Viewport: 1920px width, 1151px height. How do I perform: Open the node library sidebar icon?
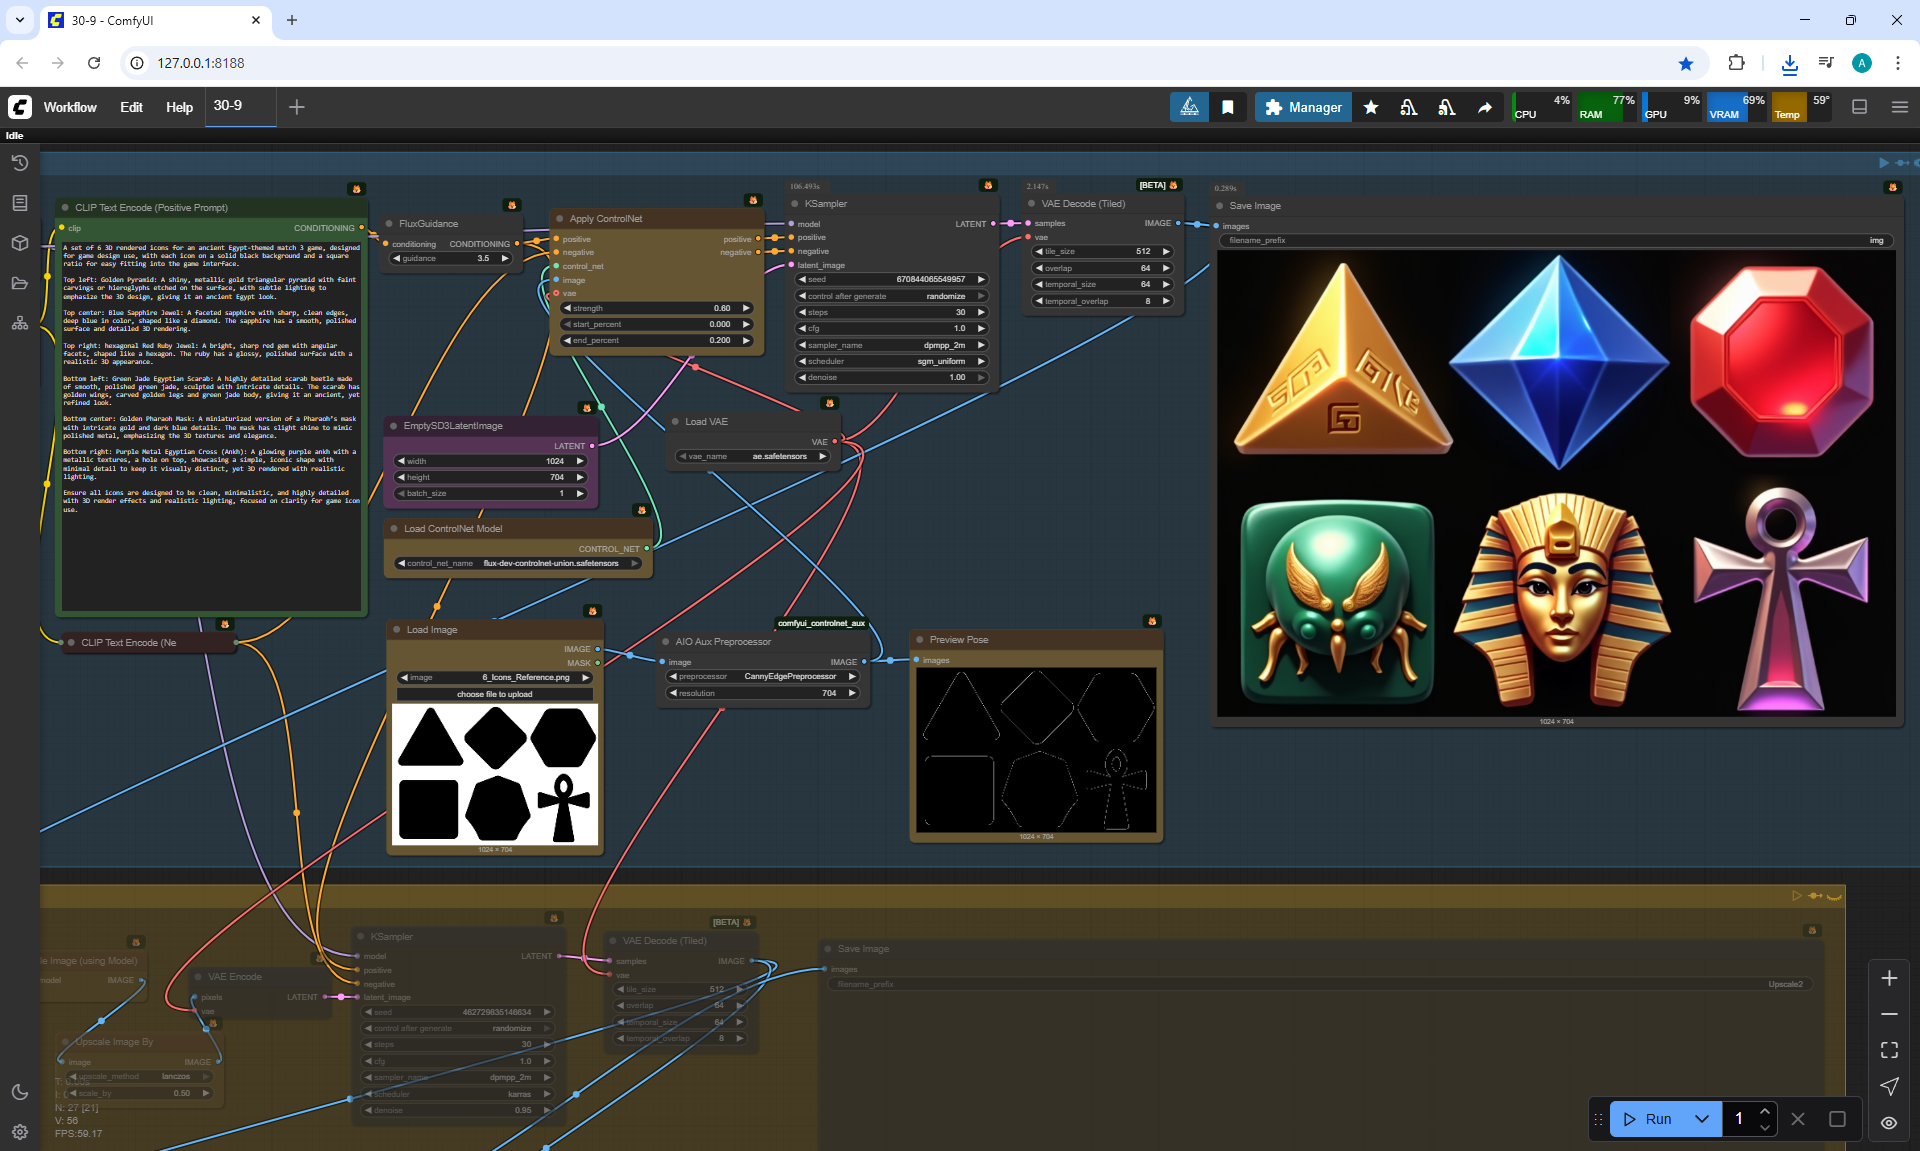click(x=19, y=203)
